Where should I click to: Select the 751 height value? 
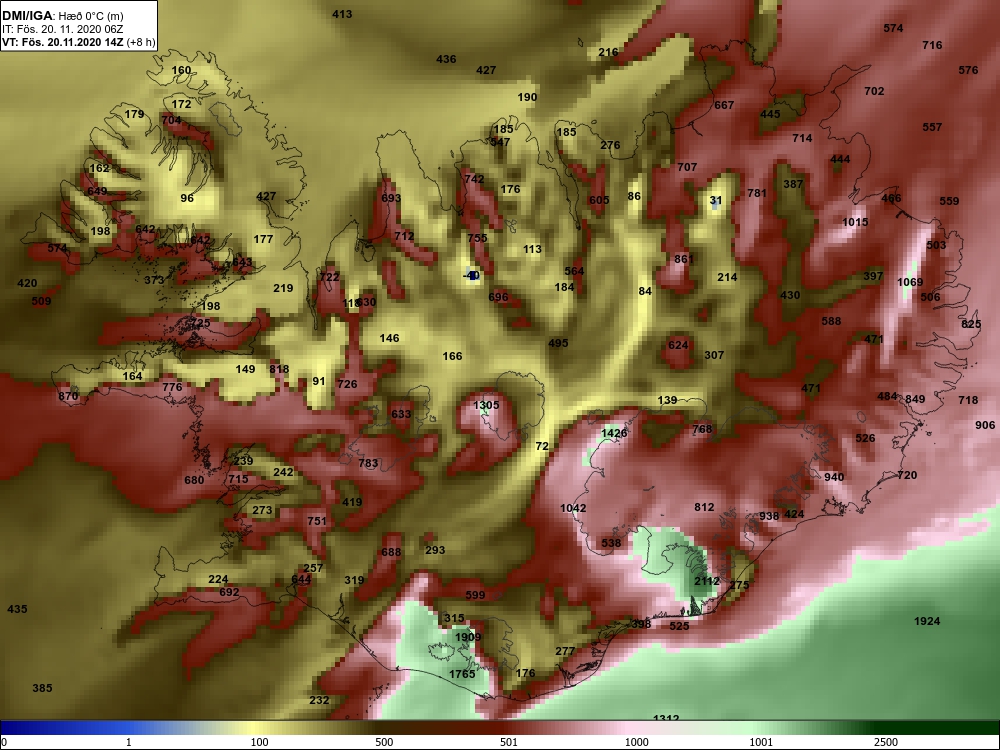(316, 521)
